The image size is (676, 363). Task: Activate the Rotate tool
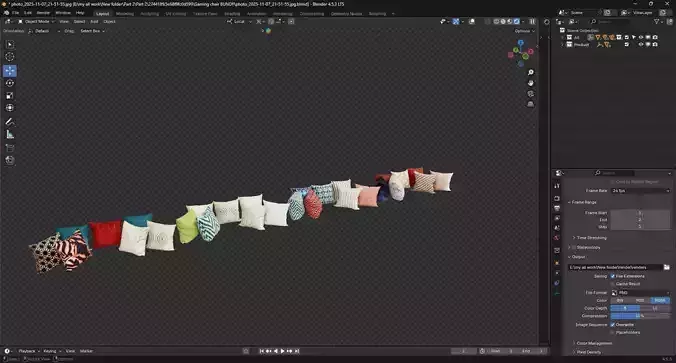pos(9,83)
